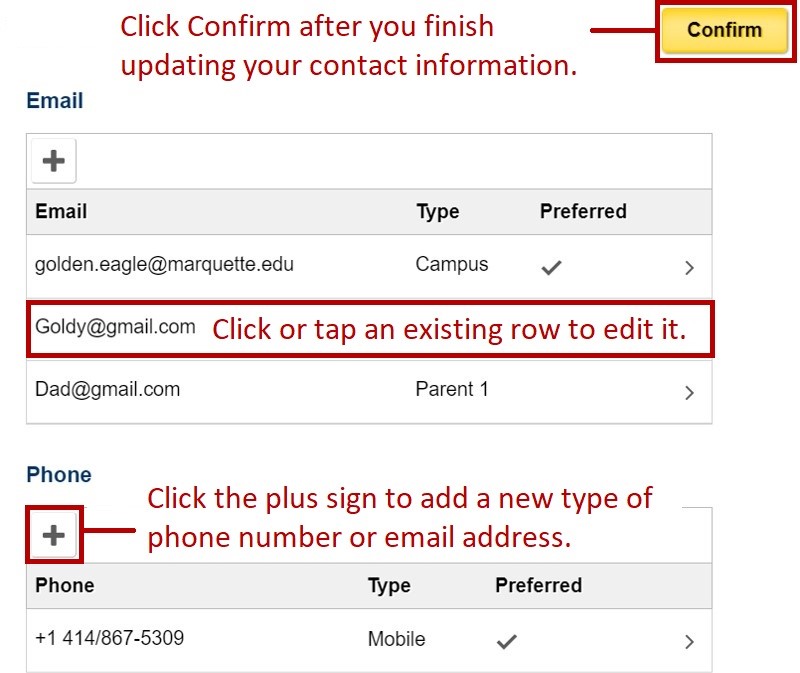Click the Type header in Phone table

coord(389,585)
